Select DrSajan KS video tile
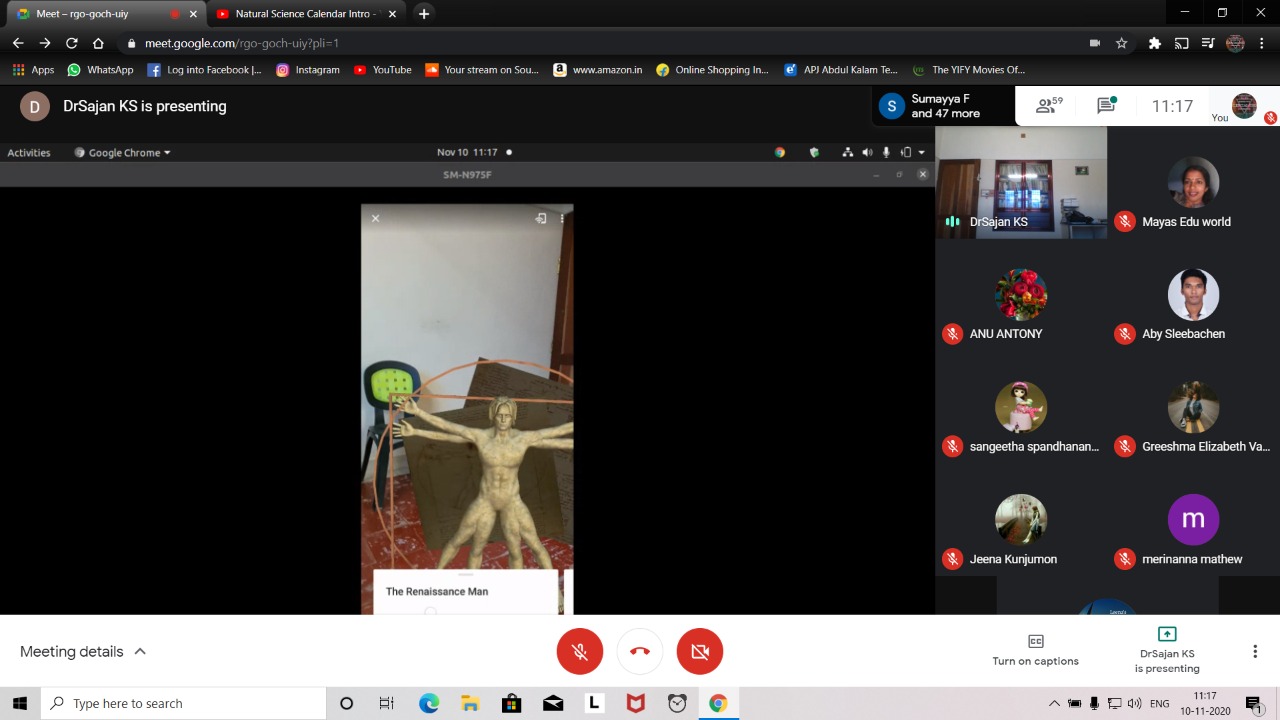Screen dimensions: 1280x720 [1021, 183]
